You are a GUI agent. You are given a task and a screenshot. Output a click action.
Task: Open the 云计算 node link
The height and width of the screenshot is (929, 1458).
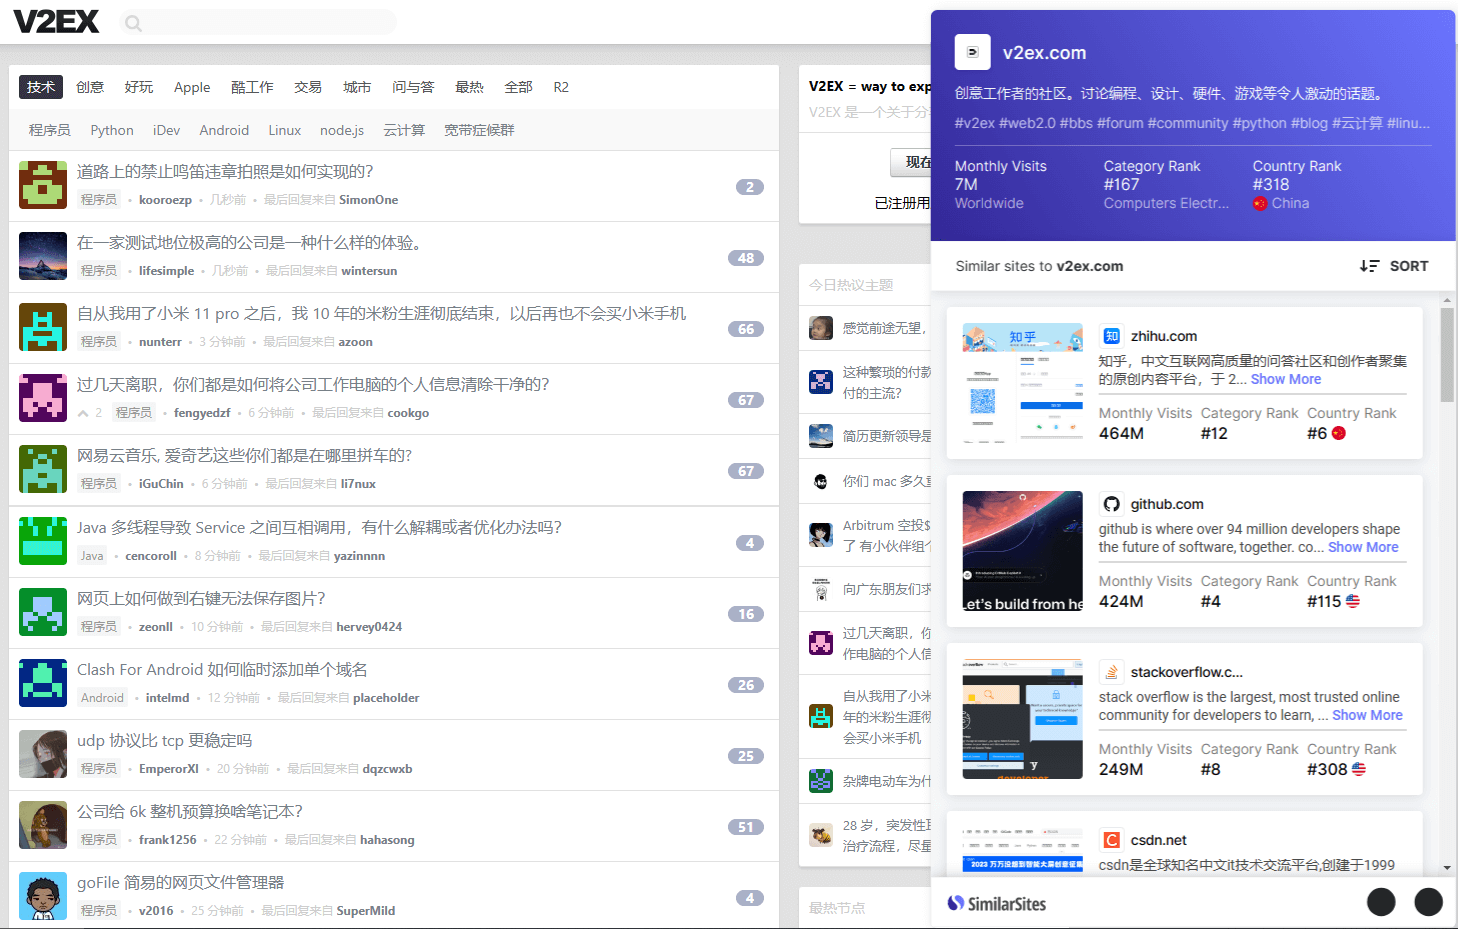(x=404, y=130)
